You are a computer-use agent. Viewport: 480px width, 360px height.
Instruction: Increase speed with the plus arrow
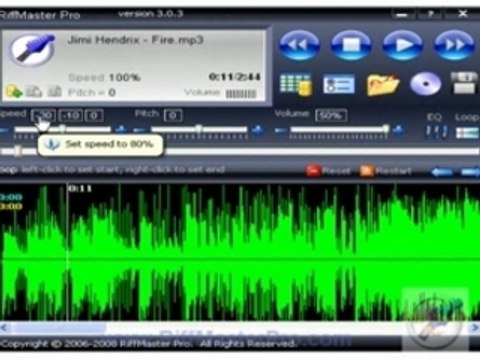click(121, 129)
